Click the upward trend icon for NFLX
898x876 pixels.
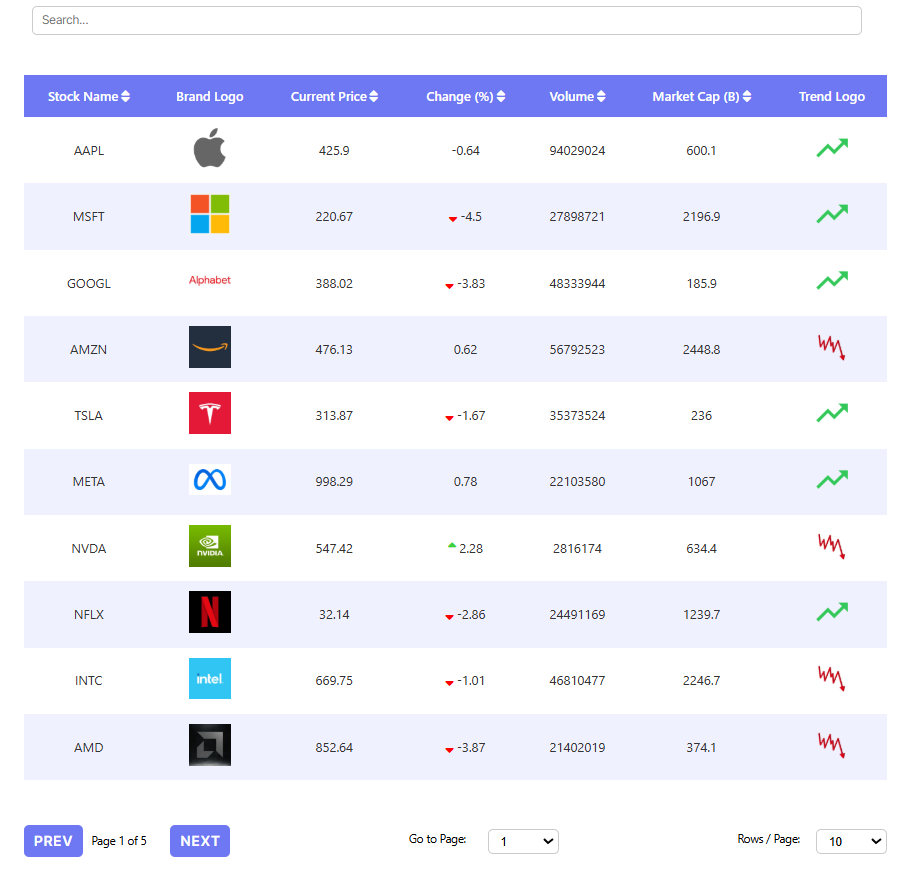click(832, 612)
